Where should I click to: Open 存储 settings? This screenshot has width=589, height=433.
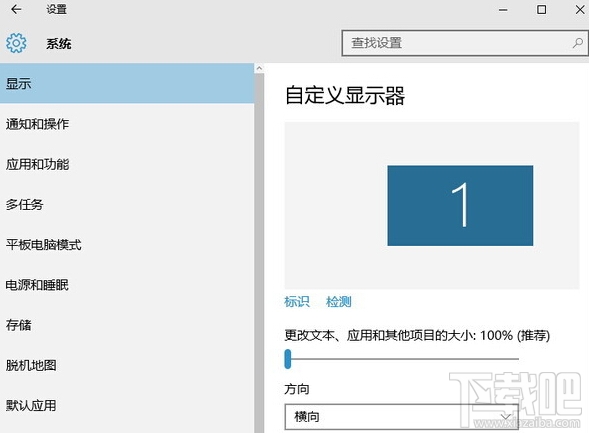[127, 325]
